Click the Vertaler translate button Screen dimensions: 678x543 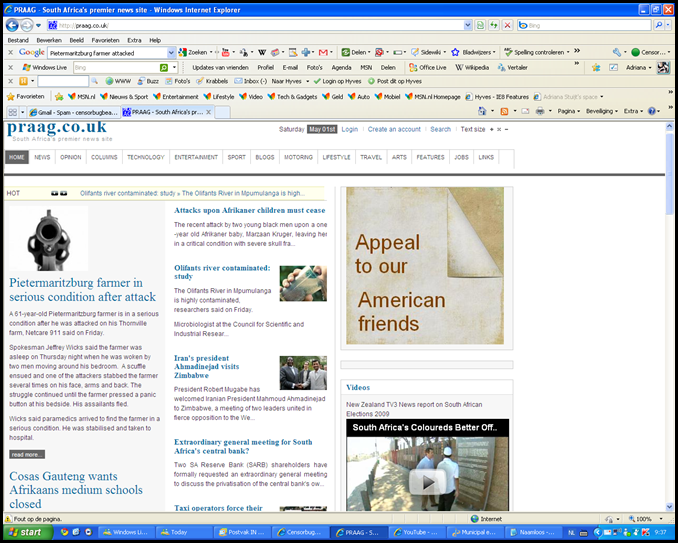point(512,67)
